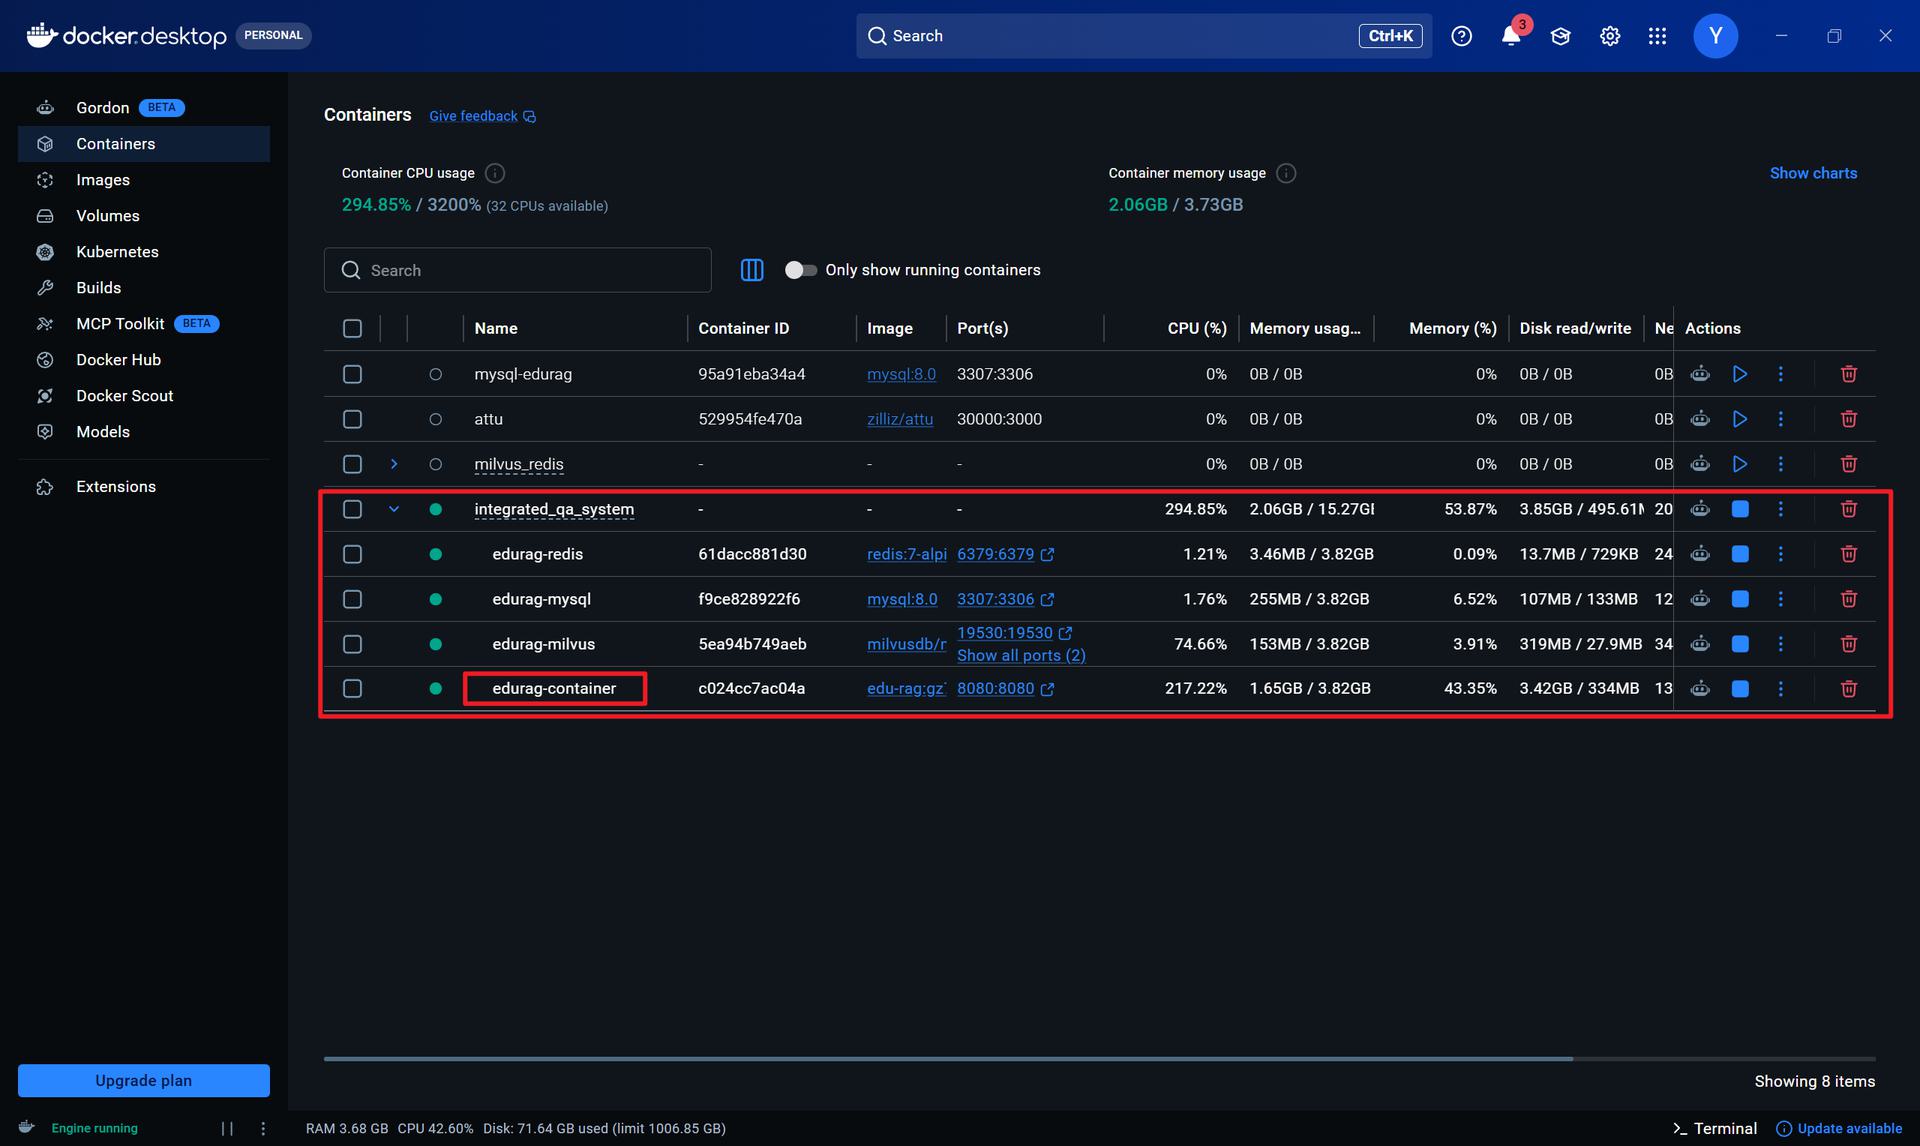Start the attu container
The image size is (1920, 1146).
1740,419
